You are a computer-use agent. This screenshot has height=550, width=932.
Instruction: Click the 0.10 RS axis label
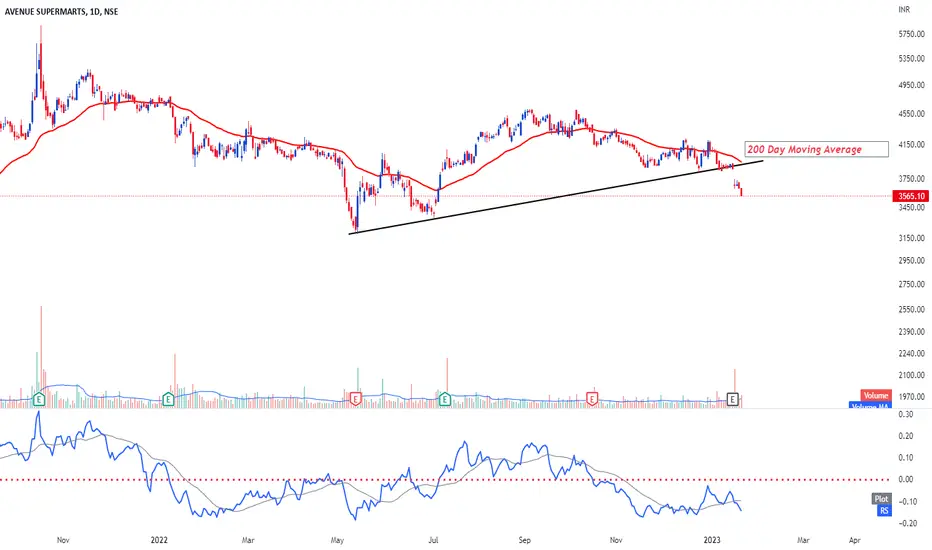(x=906, y=457)
